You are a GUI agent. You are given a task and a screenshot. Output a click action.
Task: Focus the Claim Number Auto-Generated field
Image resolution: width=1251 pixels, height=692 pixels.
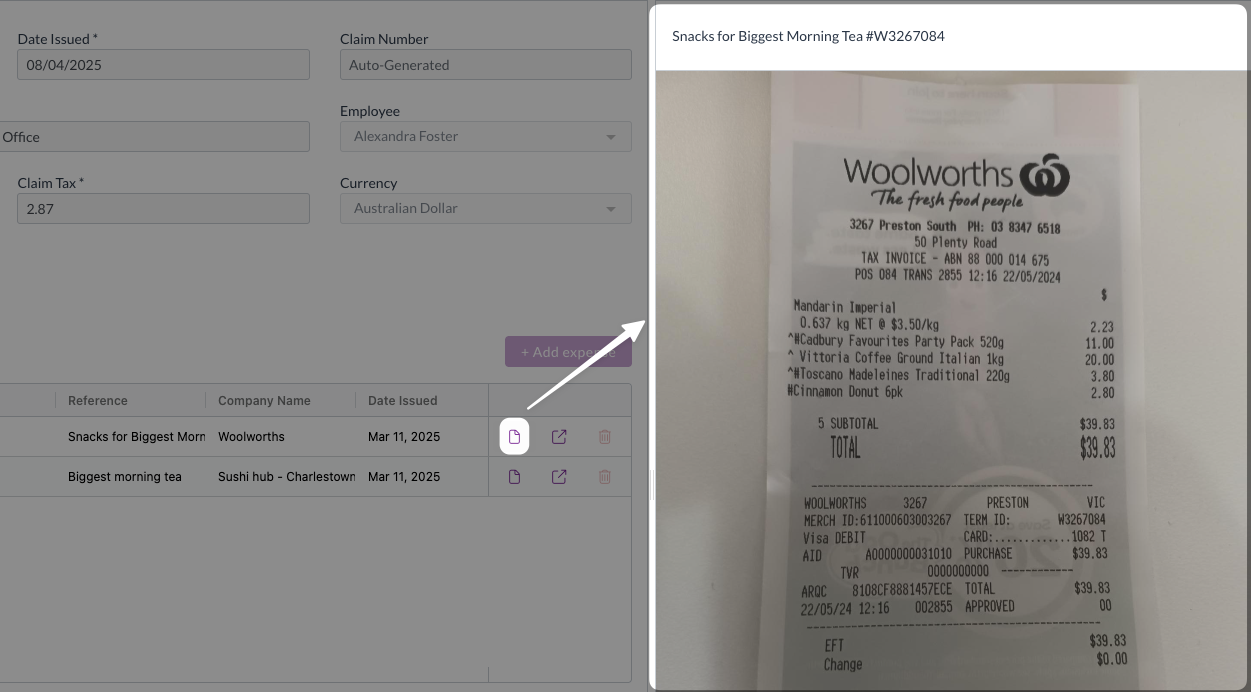[x=486, y=65]
